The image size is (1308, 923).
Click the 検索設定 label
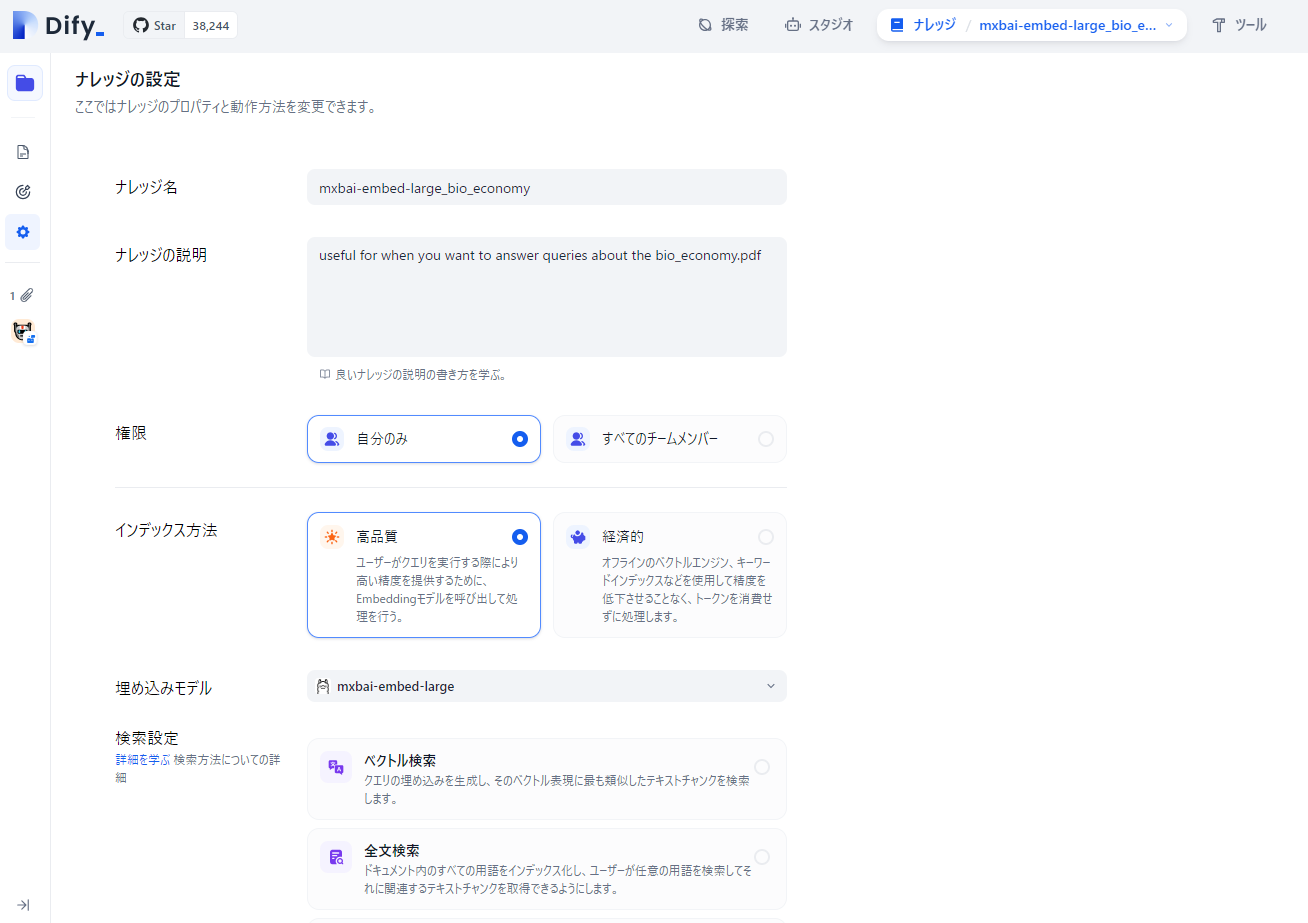pyautogui.click(x=147, y=738)
